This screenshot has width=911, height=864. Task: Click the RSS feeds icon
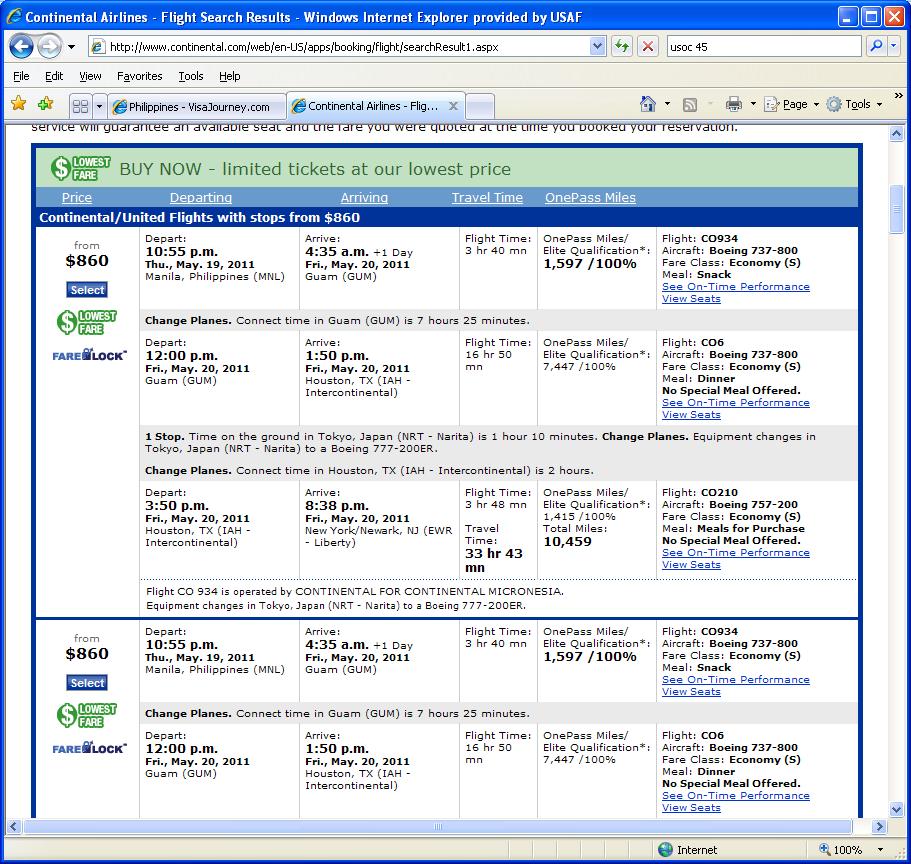690,105
